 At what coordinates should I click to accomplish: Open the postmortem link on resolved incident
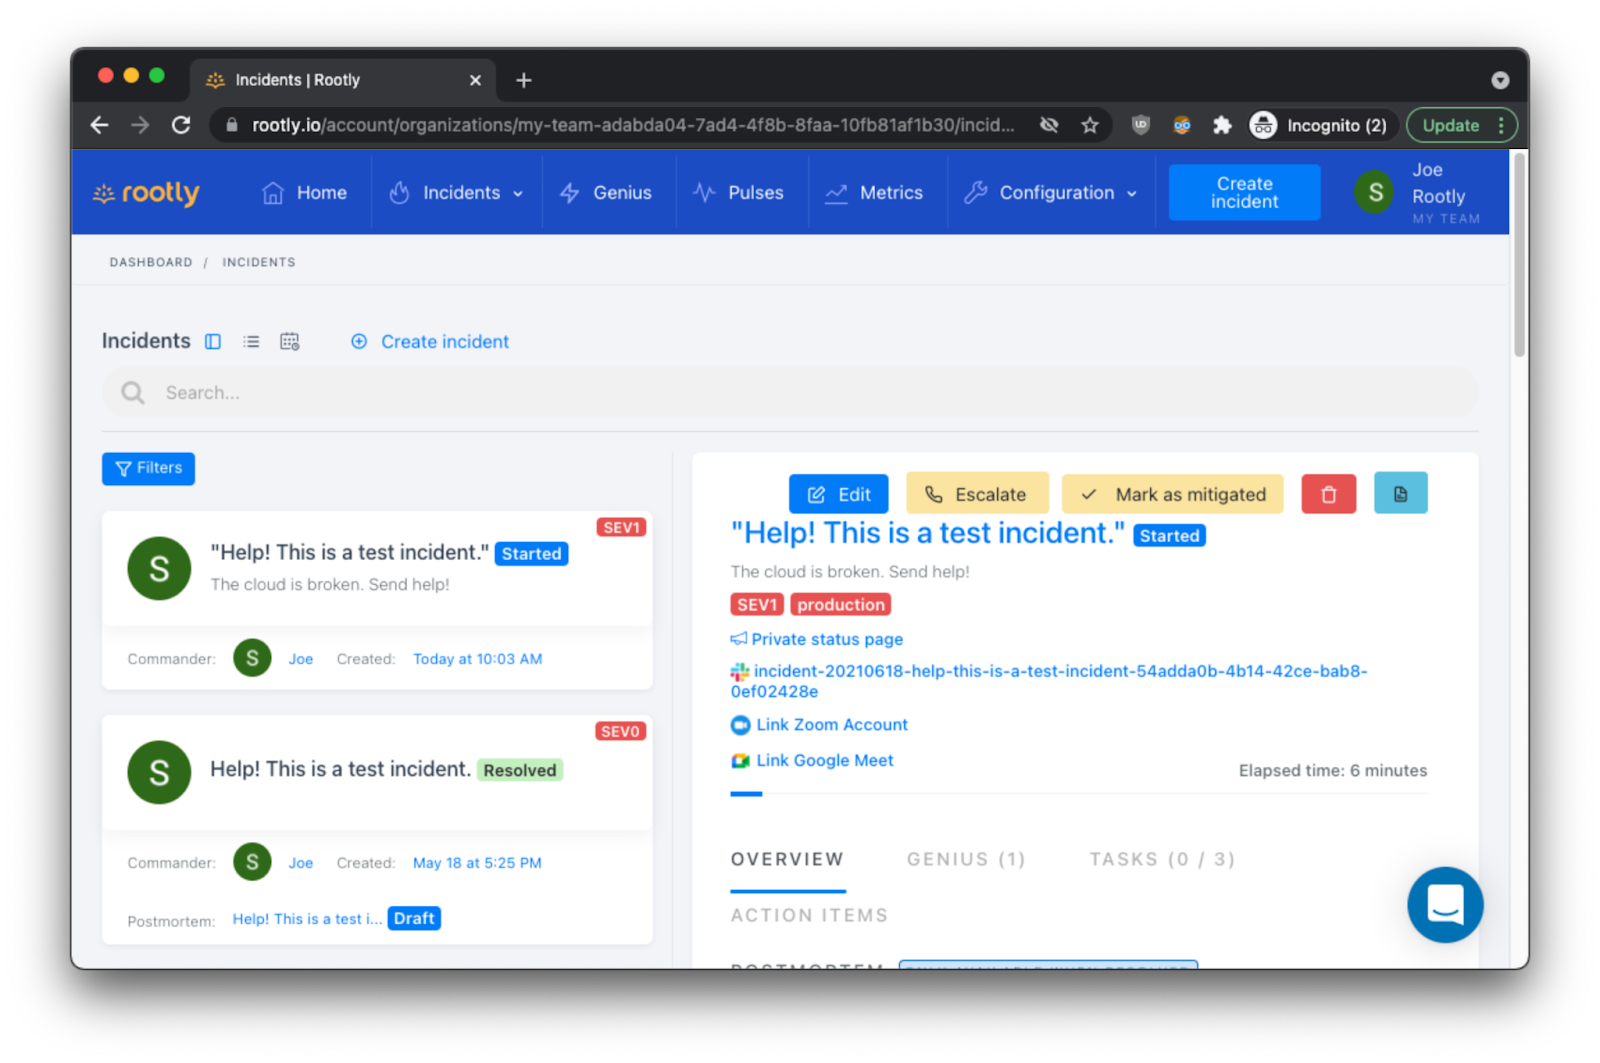click(307, 919)
